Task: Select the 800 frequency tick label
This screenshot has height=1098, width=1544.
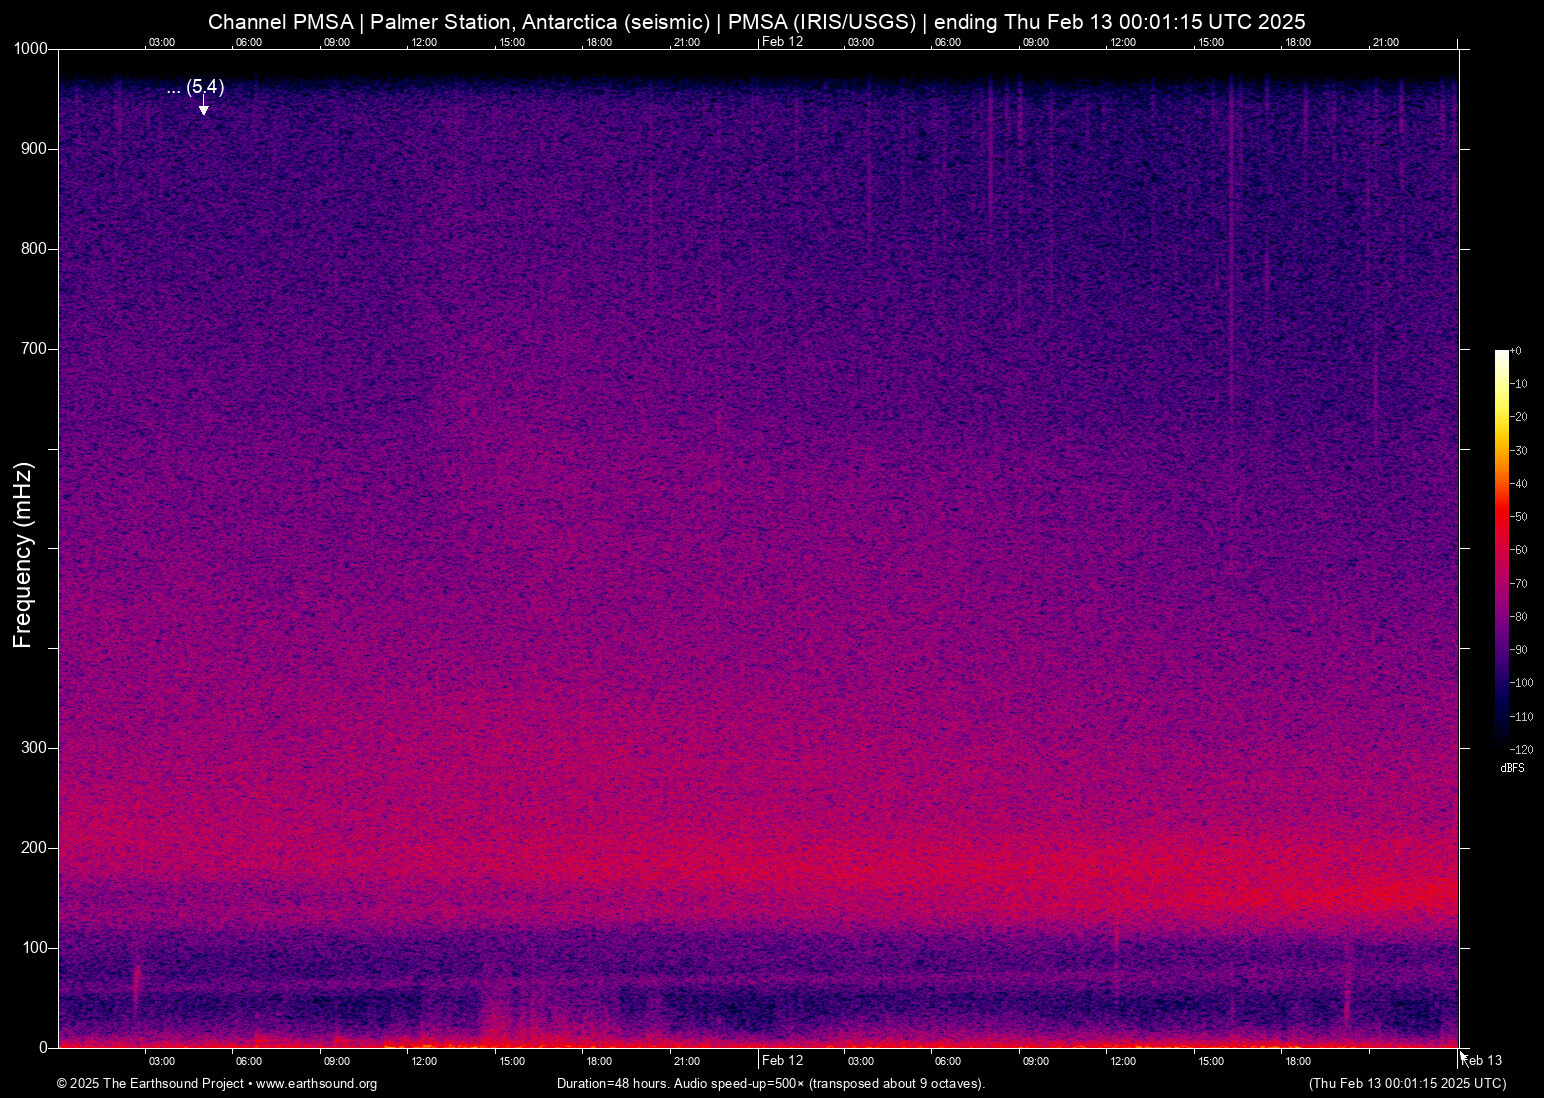Action: coord(33,249)
